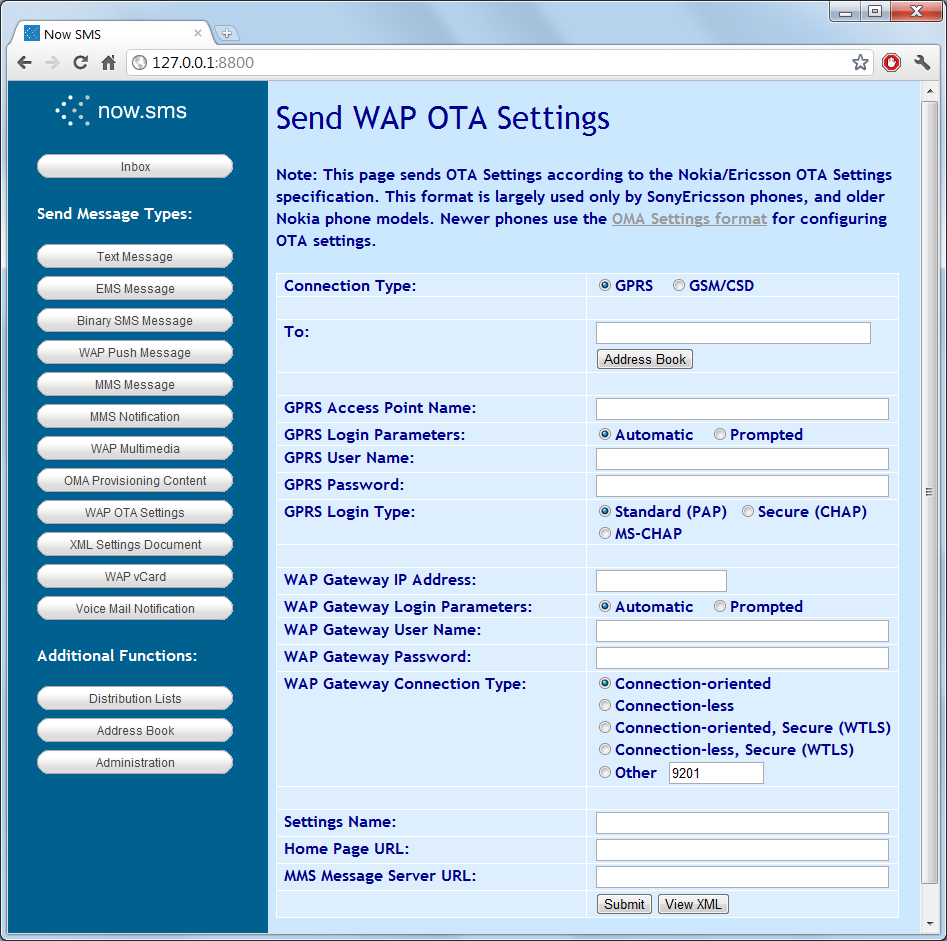Open the MMS Message page
The height and width of the screenshot is (941, 947).
coord(135,385)
